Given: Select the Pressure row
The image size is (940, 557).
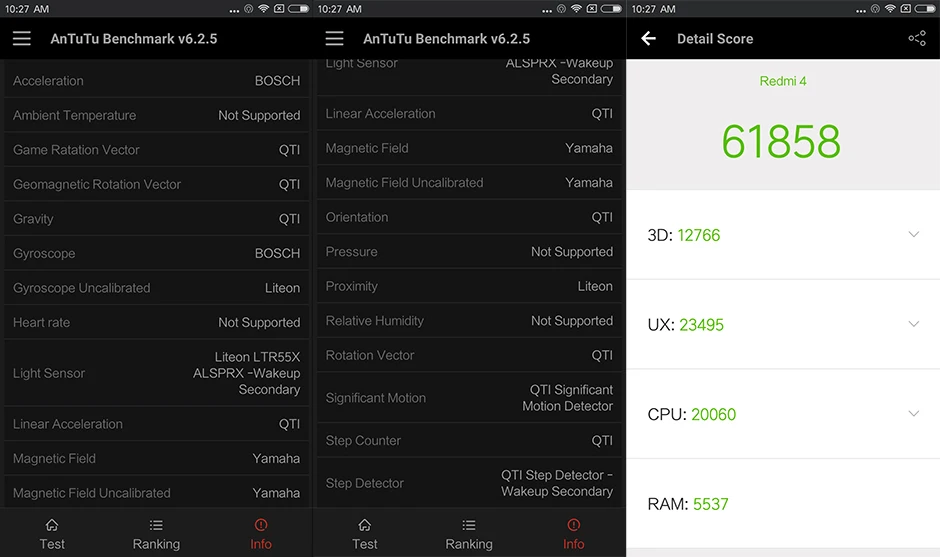Looking at the screenshot, I should pyautogui.click(x=469, y=252).
